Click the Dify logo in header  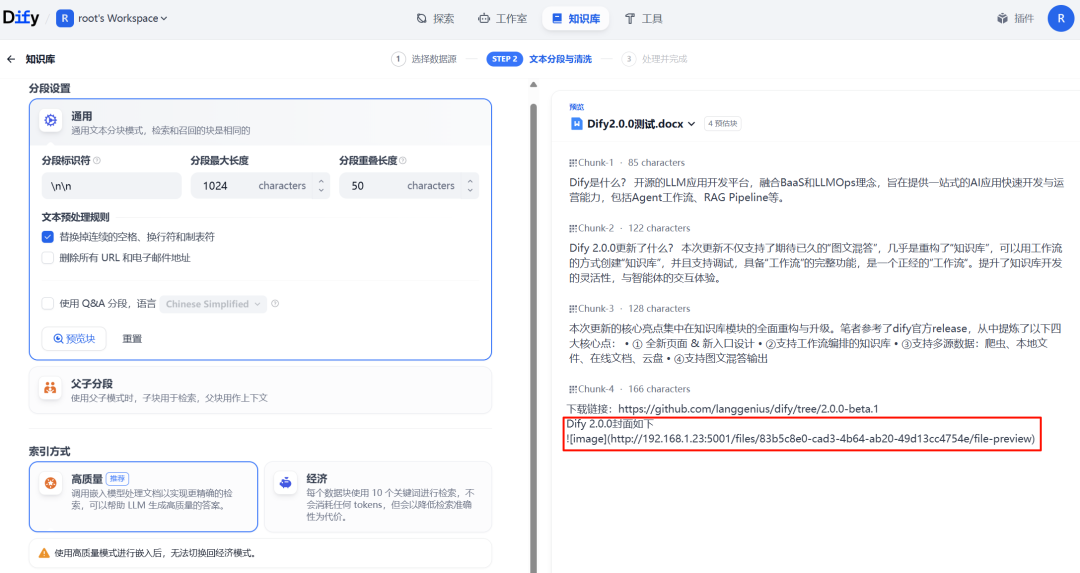pyautogui.click(x=23, y=18)
